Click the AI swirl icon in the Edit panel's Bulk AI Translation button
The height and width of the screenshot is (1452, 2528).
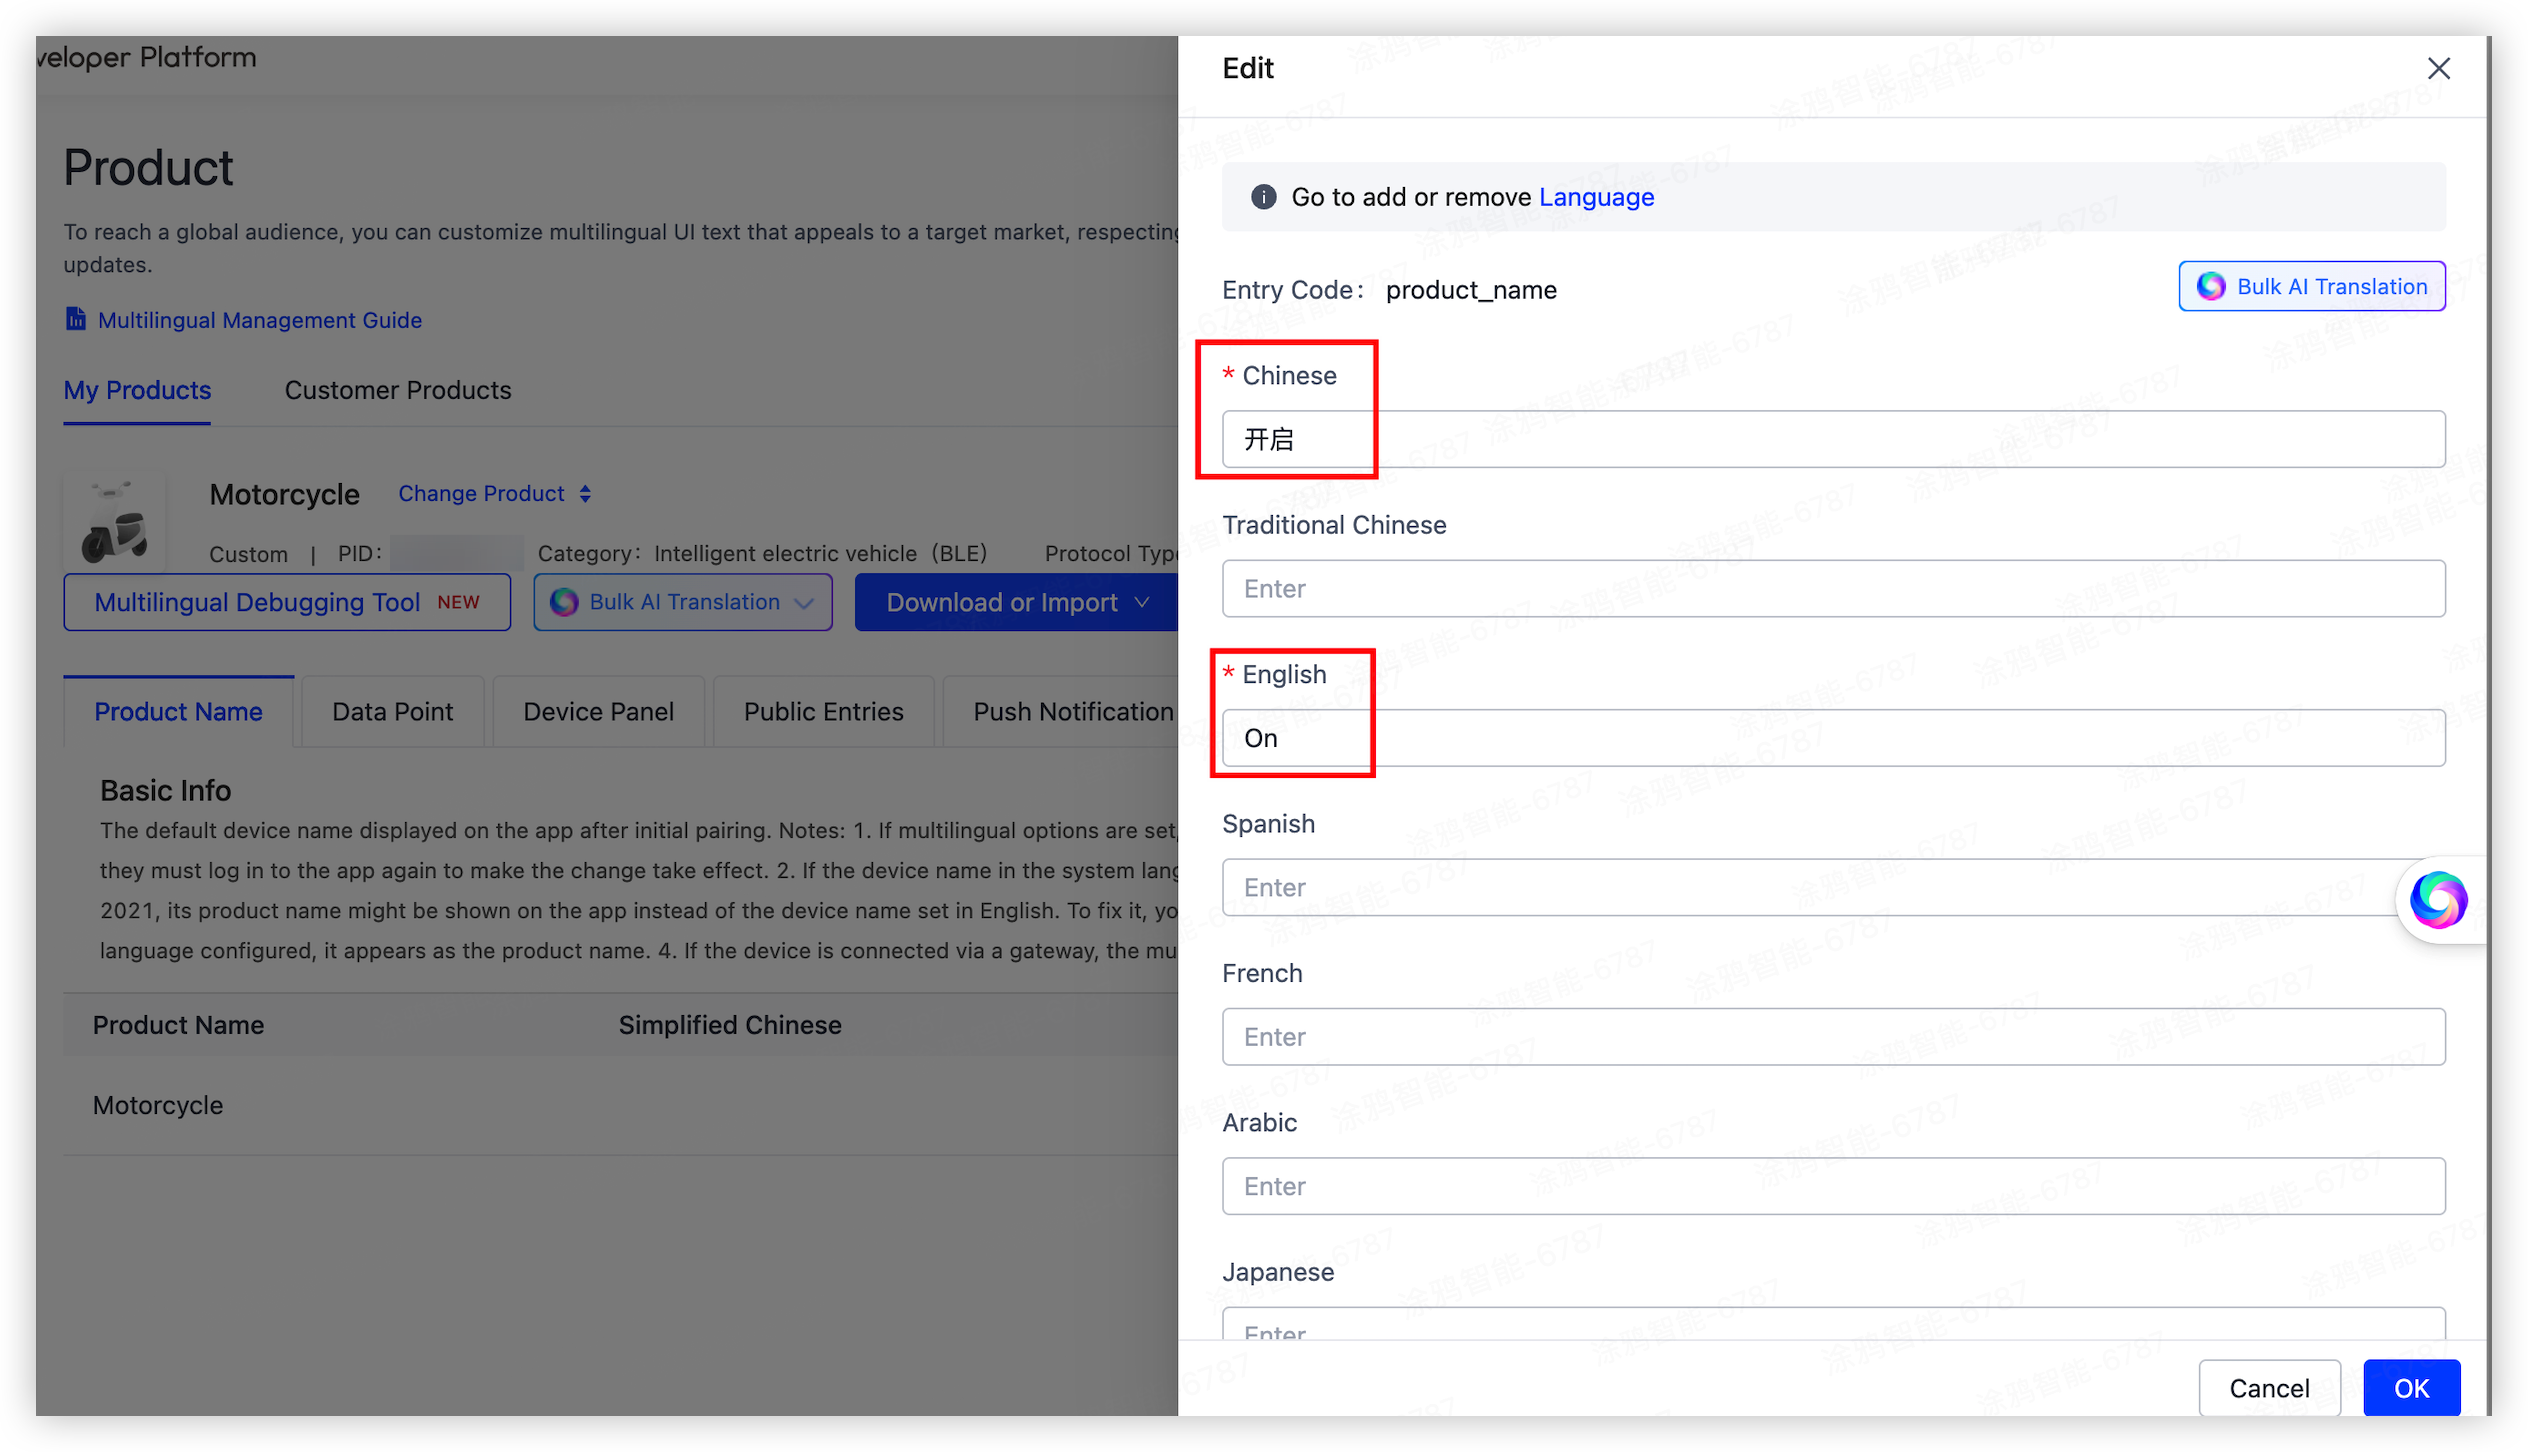coord(2210,286)
